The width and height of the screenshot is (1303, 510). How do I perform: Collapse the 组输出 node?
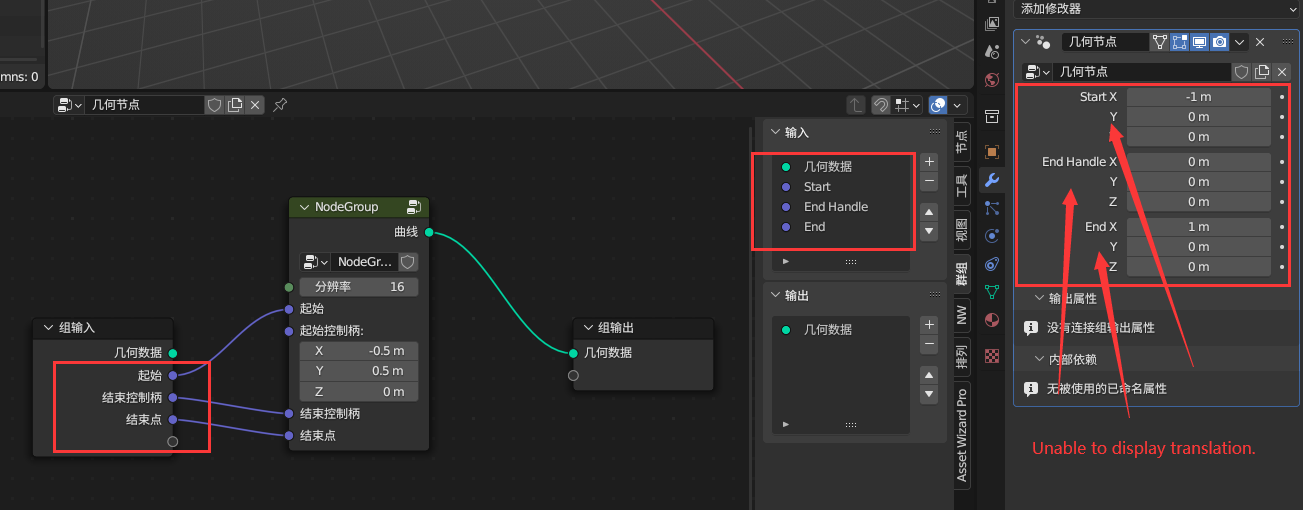[587, 328]
